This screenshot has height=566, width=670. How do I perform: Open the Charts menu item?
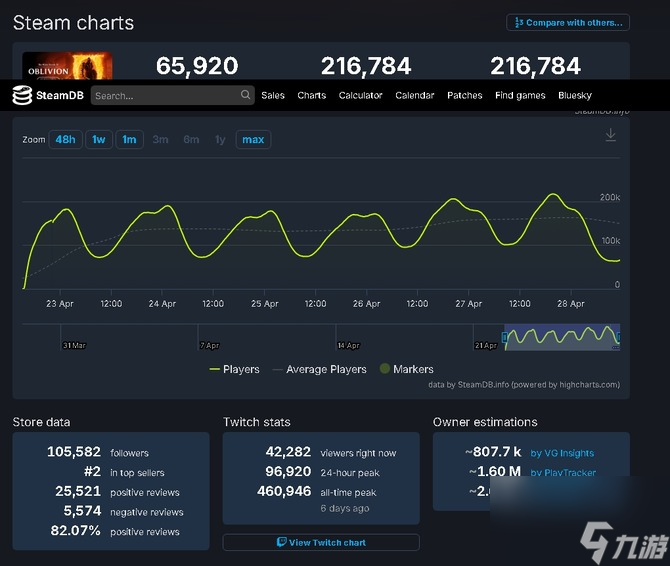click(x=311, y=95)
